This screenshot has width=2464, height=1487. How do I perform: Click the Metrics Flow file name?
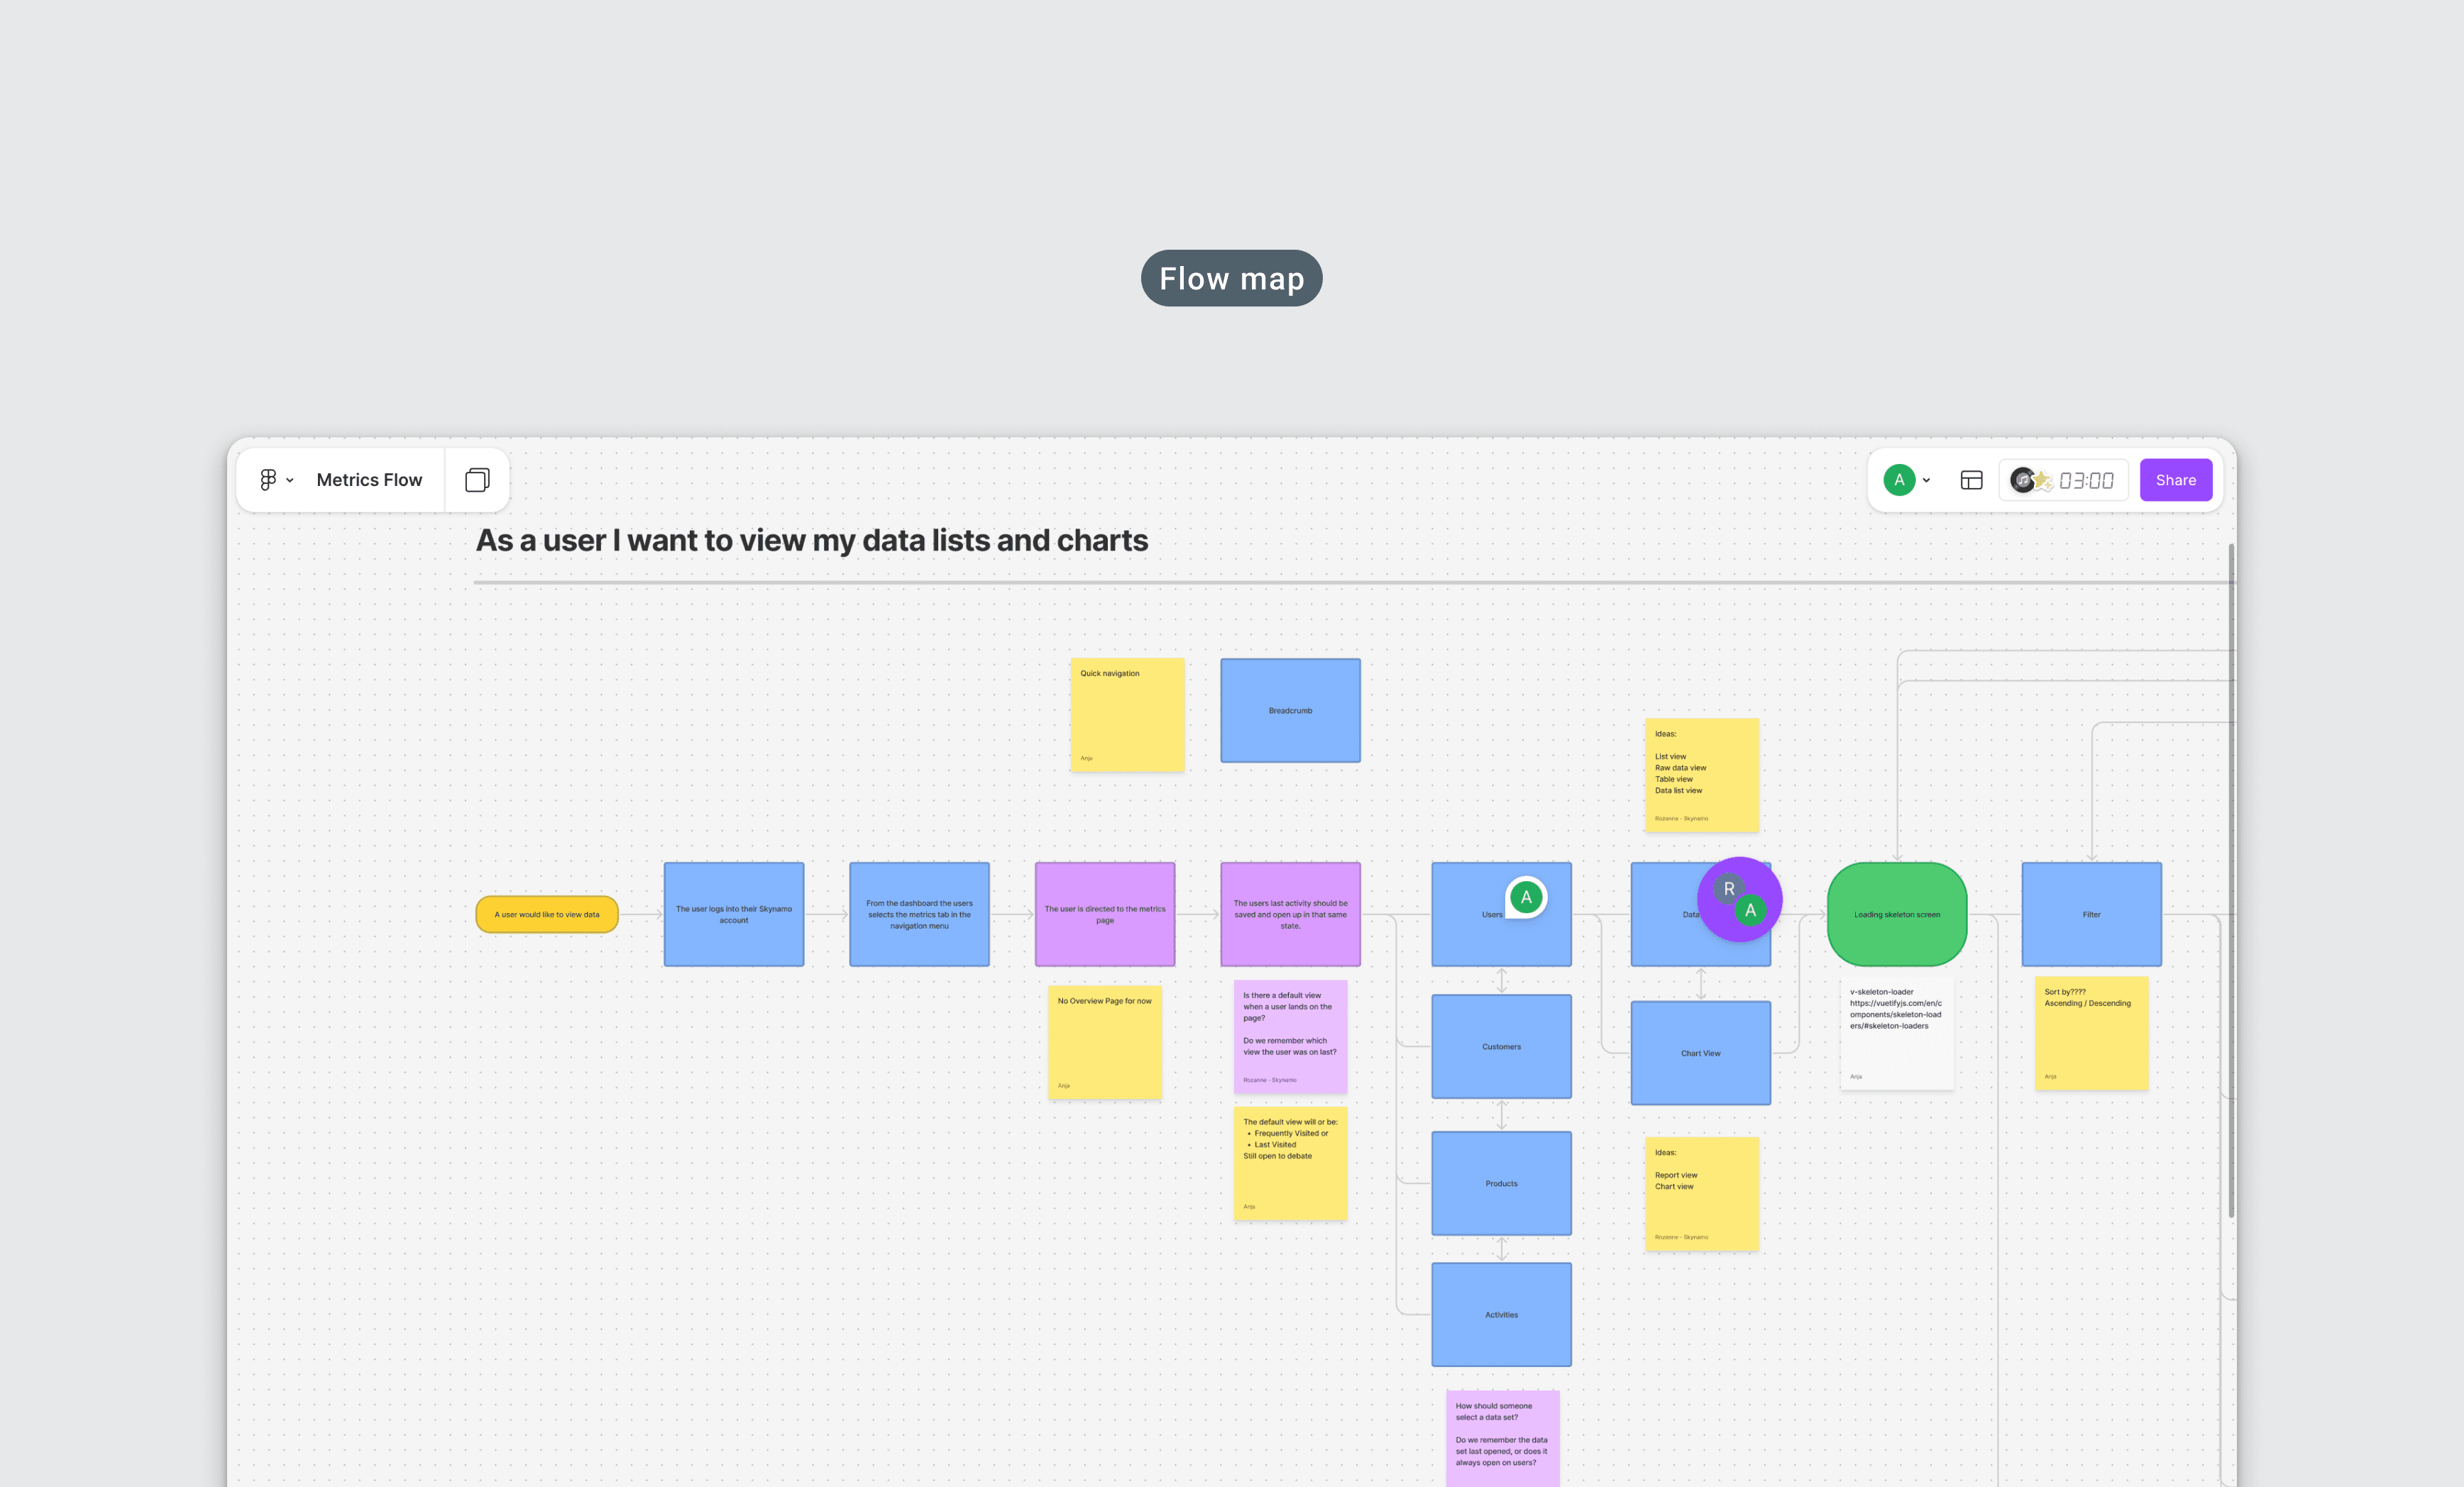[x=369, y=480]
